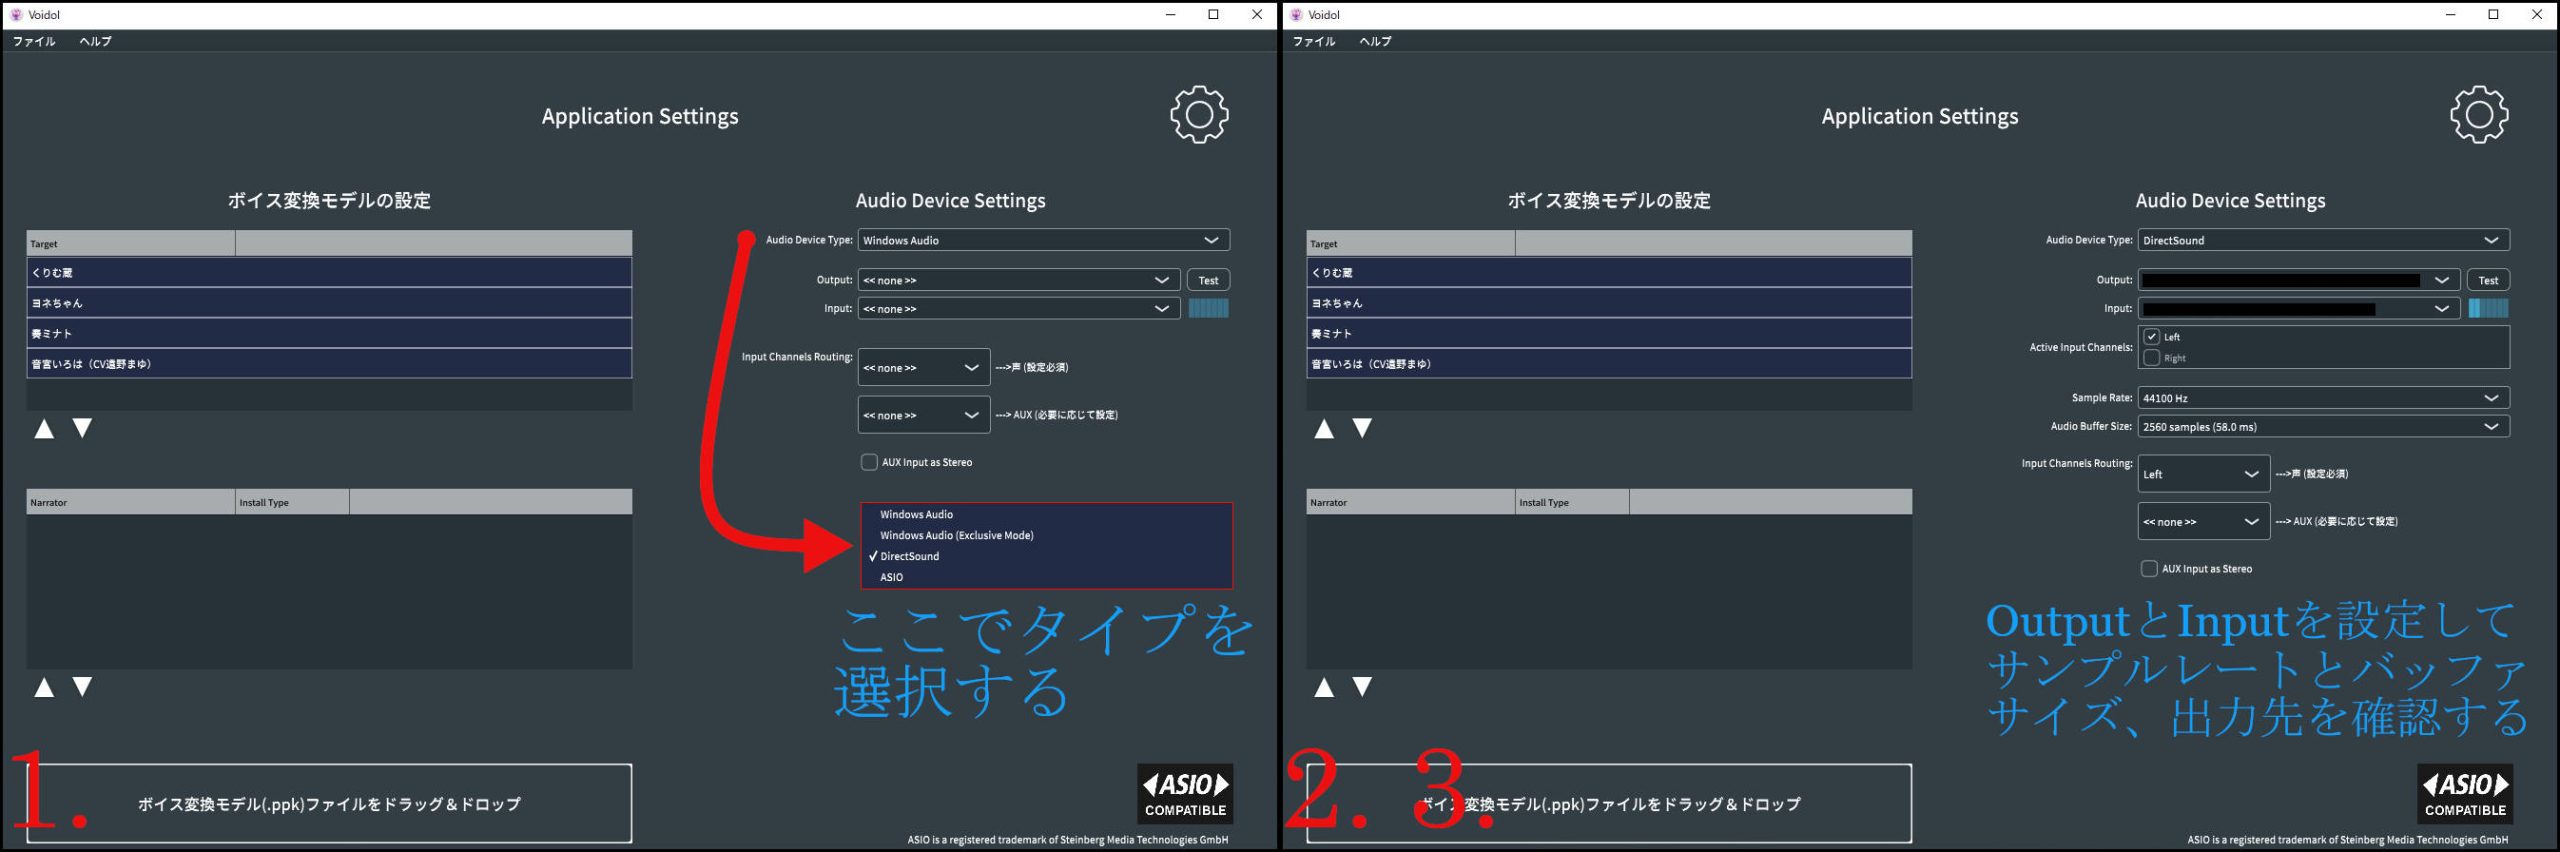Minimize the right Voidol window

pyautogui.click(x=2450, y=14)
